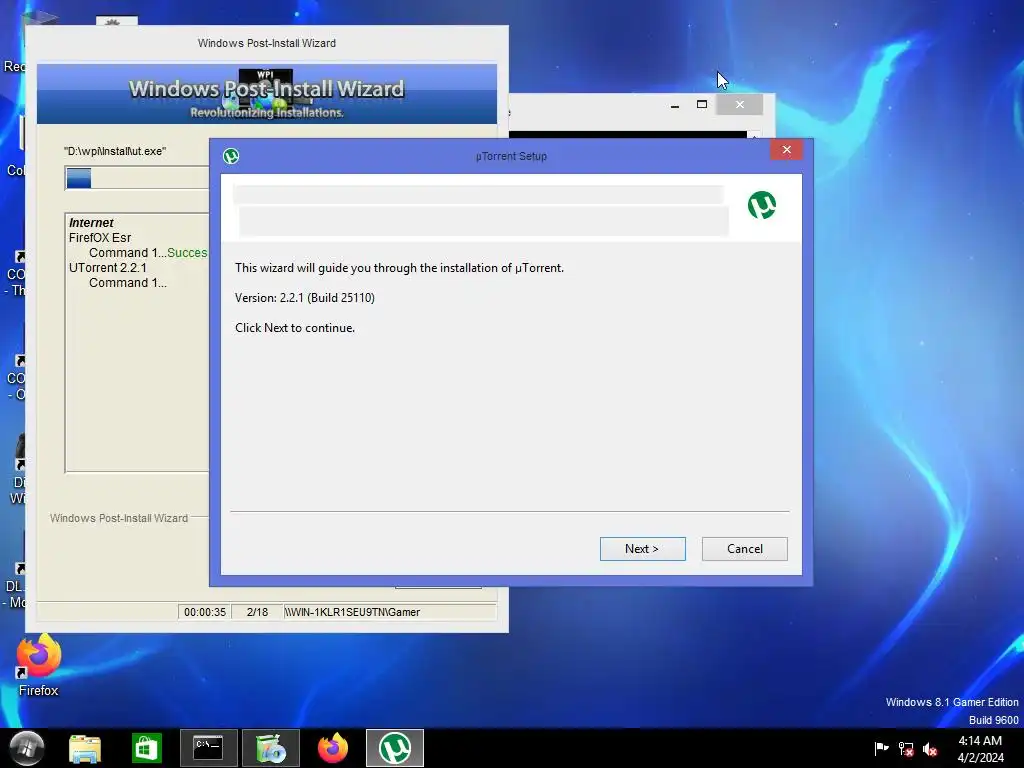Switch to the command prompt taskbar window
Screen dimensions: 1024x768
208,748
